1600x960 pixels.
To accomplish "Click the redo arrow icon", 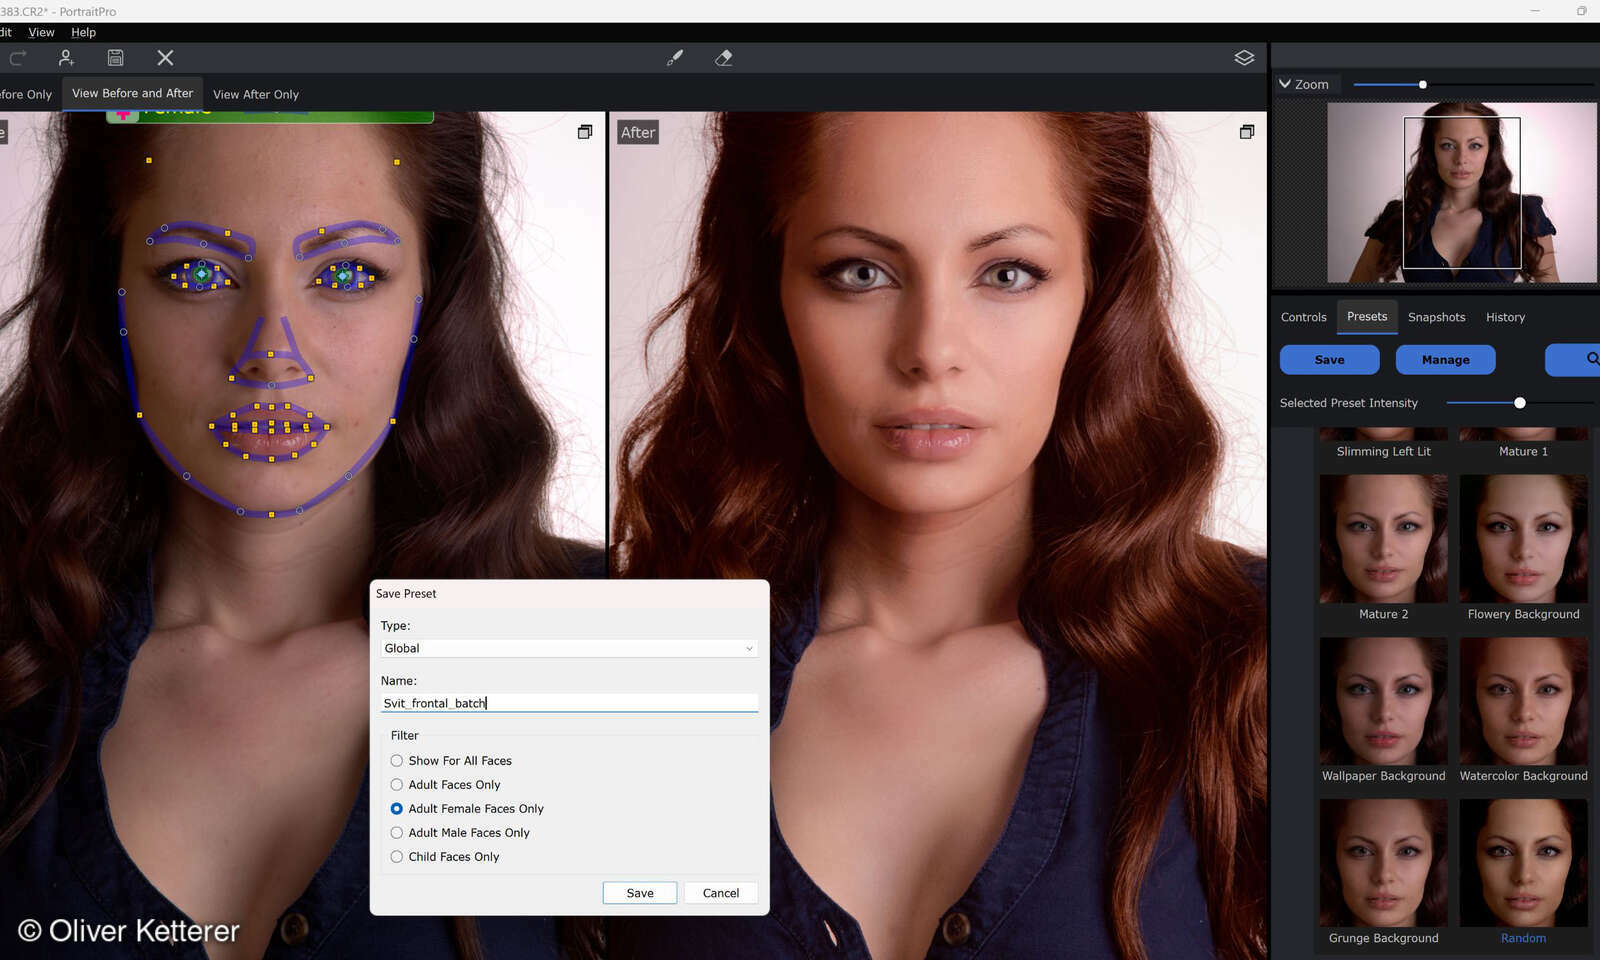I will click(17, 58).
